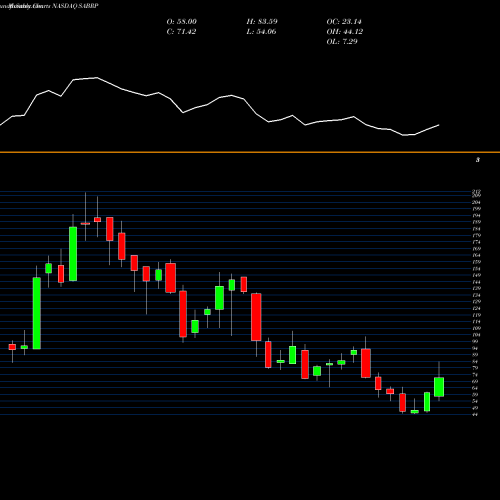
Task: Click the 149 price axis label
Action: click(477, 275)
